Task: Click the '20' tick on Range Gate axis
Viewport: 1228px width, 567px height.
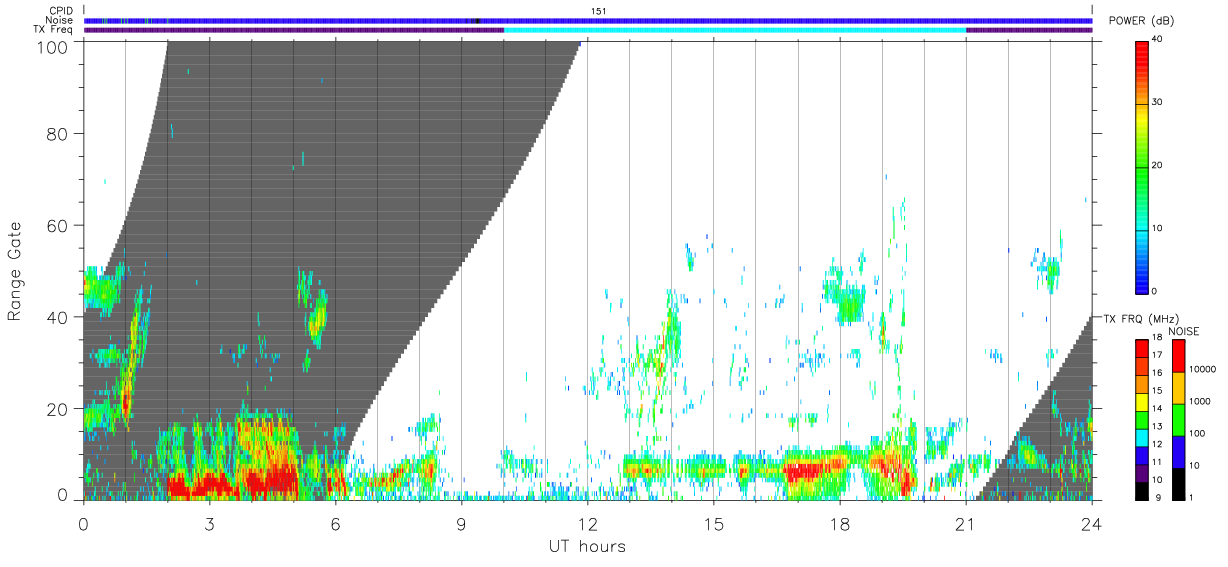Action: [x=58, y=409]
